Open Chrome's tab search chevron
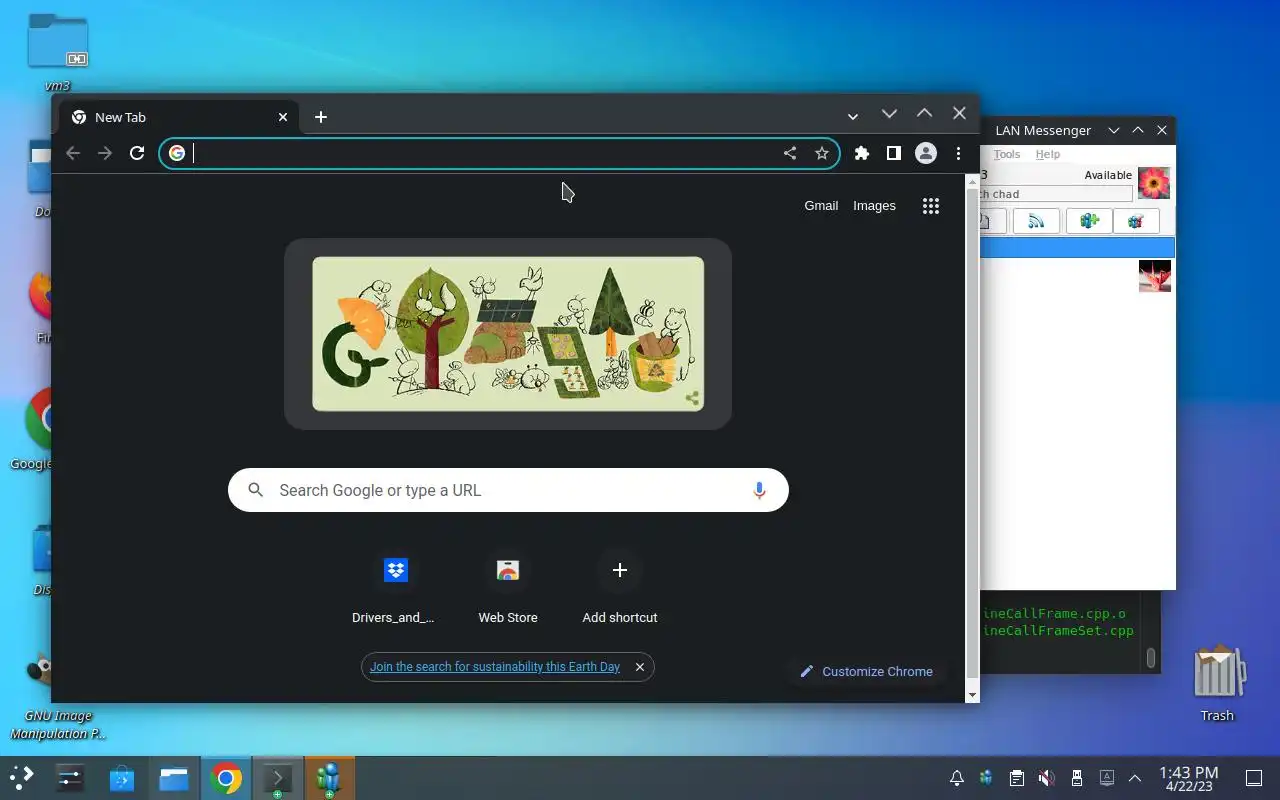Screen dimensions: 1280x800 point(853,117)
